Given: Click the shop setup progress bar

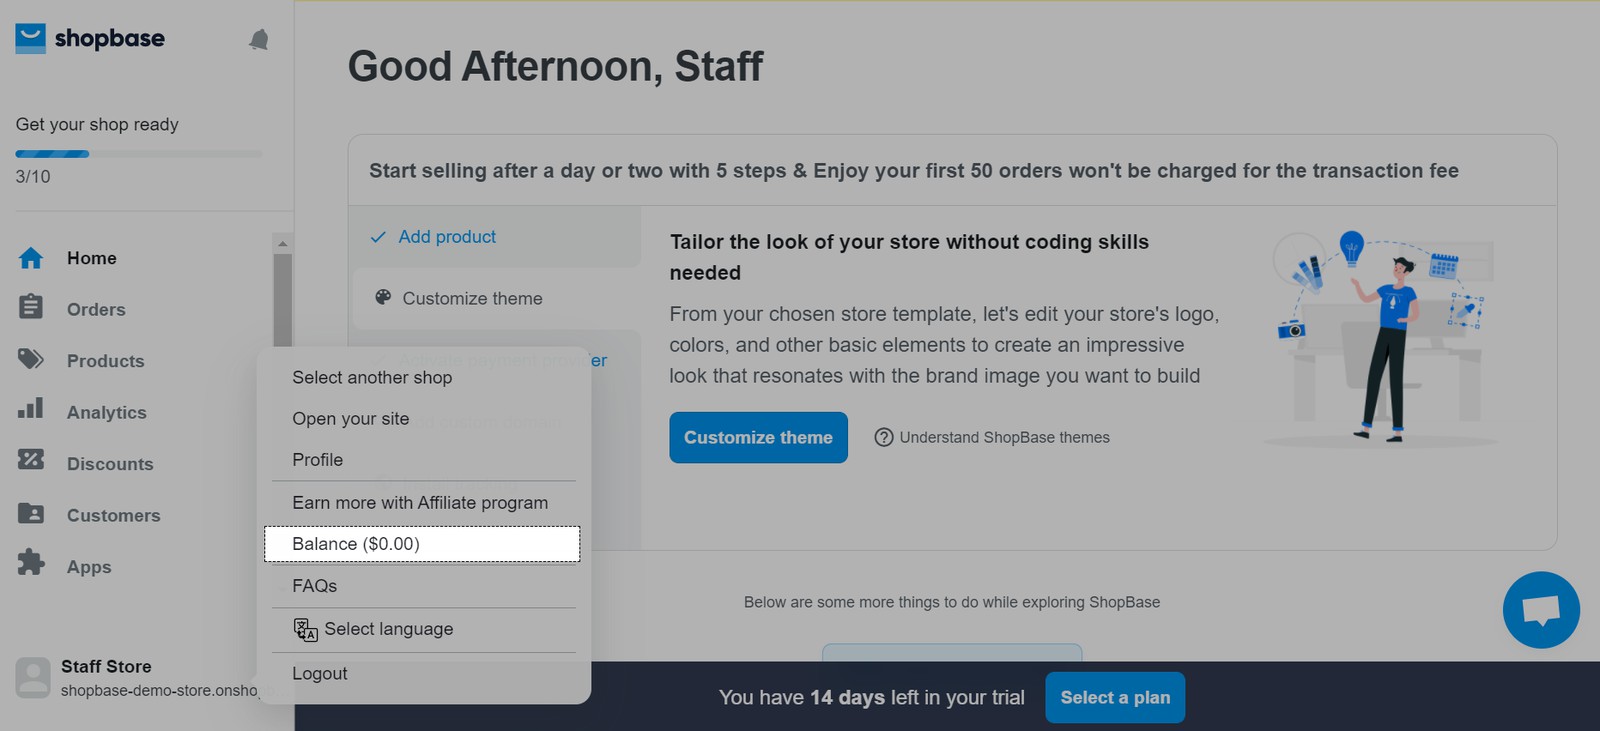Looking at the screenshot, I should 138,154.
